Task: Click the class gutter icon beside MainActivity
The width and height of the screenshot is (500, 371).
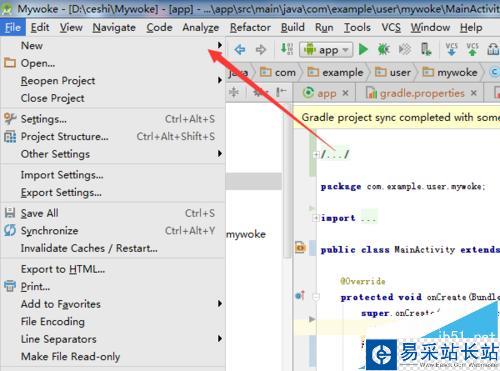Action: pyautogui.click(x=300, y=248)
